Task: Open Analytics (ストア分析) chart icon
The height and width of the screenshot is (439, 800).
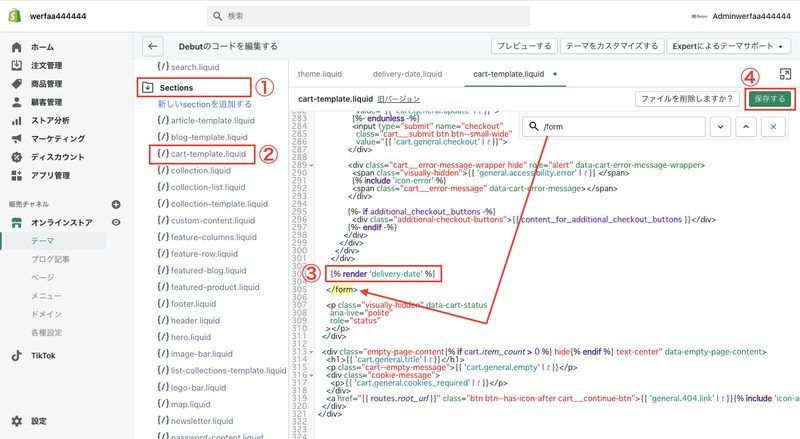Action: tap(16, 120)
